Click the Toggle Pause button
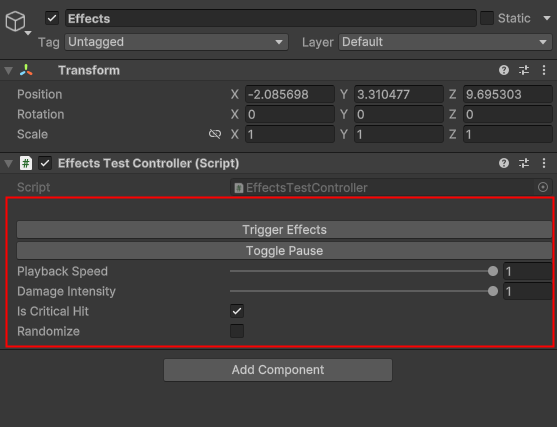 [x=284, y=251]
